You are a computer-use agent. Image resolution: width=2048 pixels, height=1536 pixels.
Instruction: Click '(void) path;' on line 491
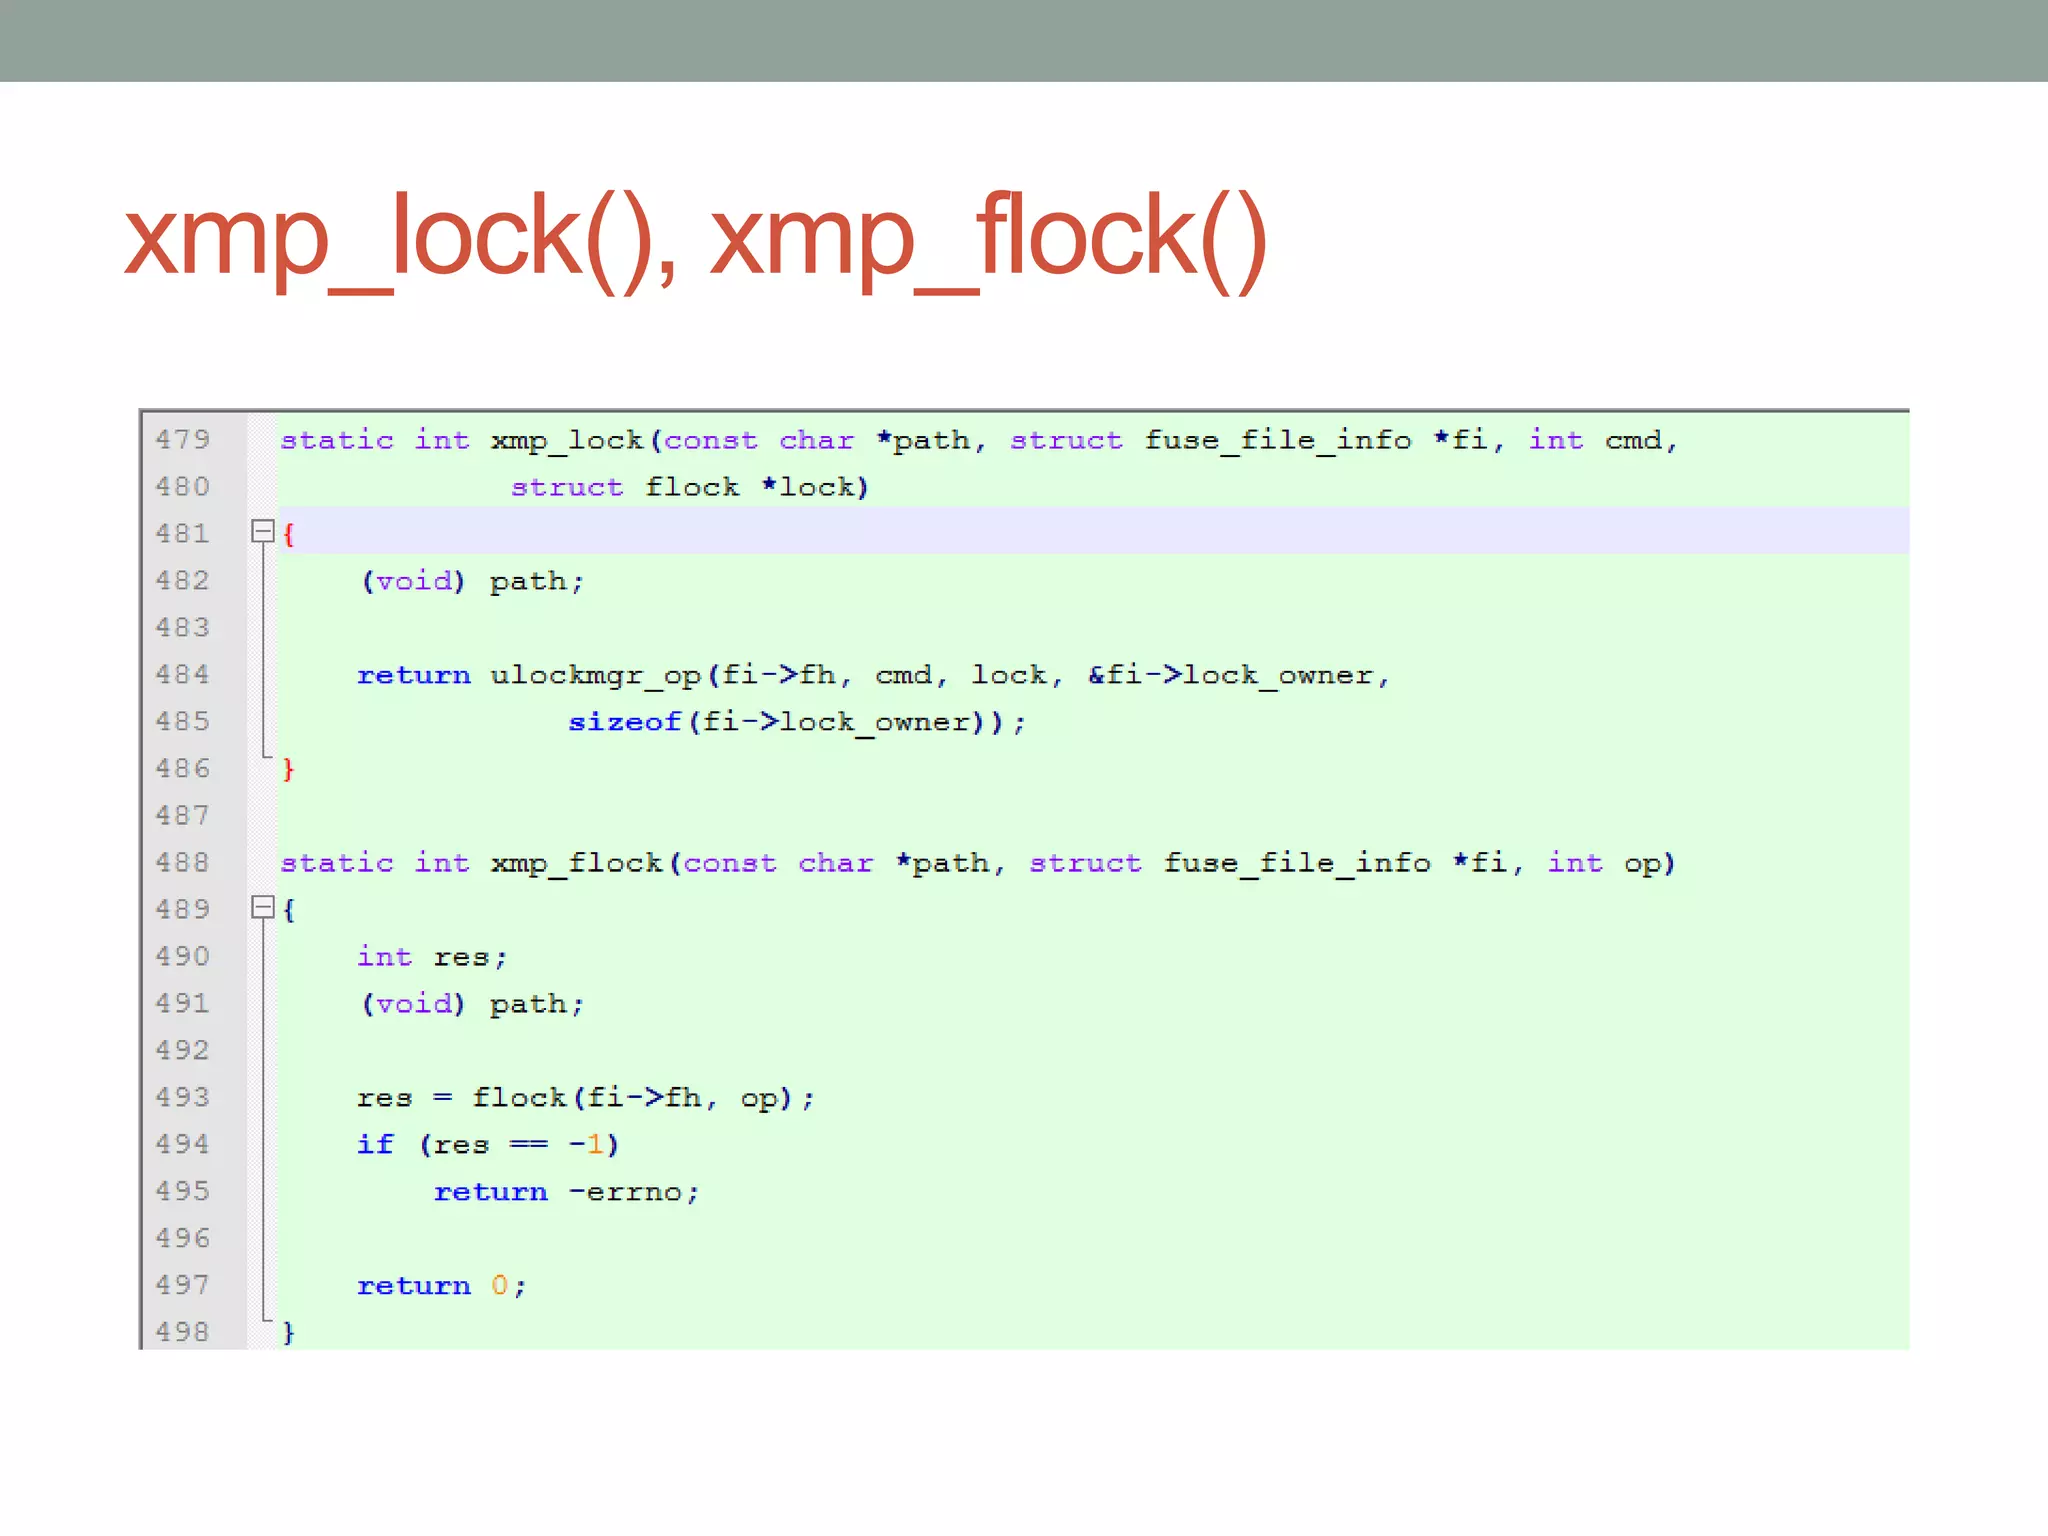point(472,1004)
